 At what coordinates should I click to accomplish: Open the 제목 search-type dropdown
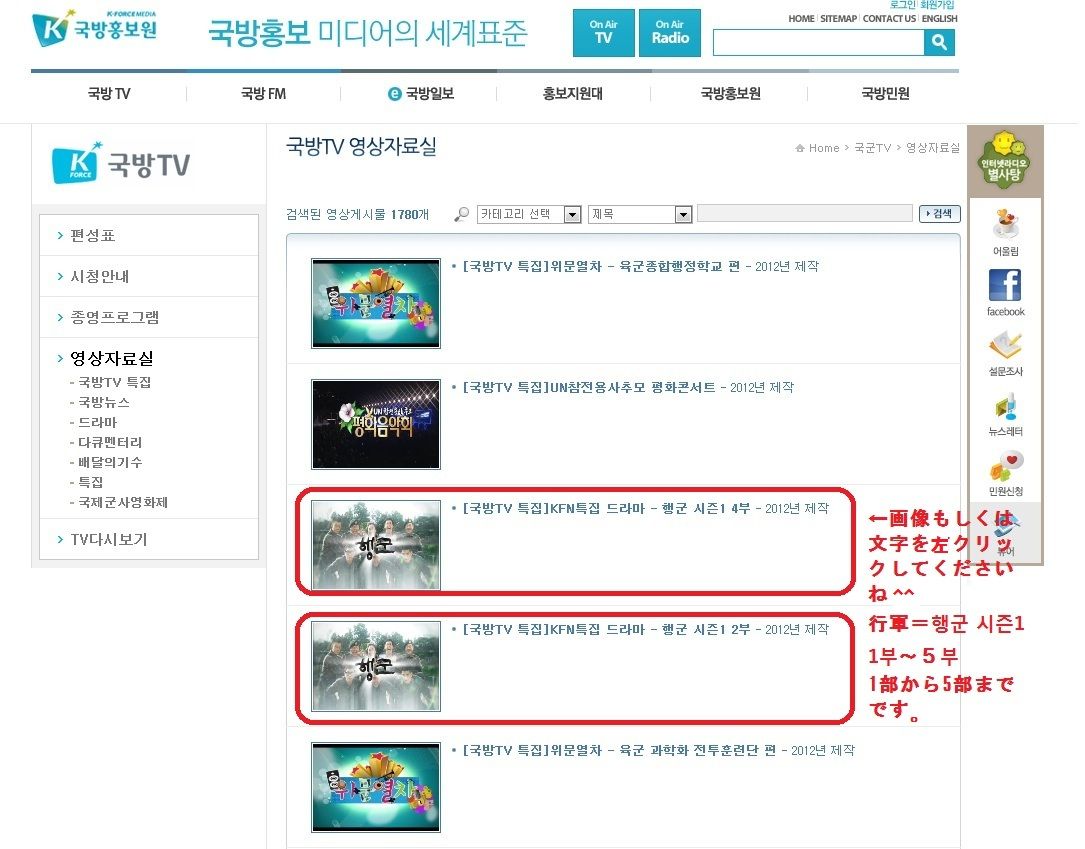coord(640,214)
